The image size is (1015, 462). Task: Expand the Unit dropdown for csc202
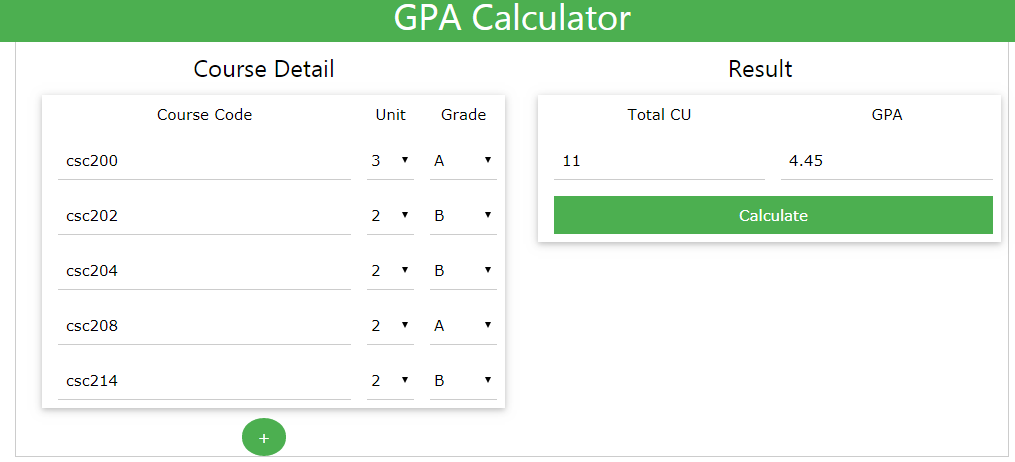tap(390, 215)
